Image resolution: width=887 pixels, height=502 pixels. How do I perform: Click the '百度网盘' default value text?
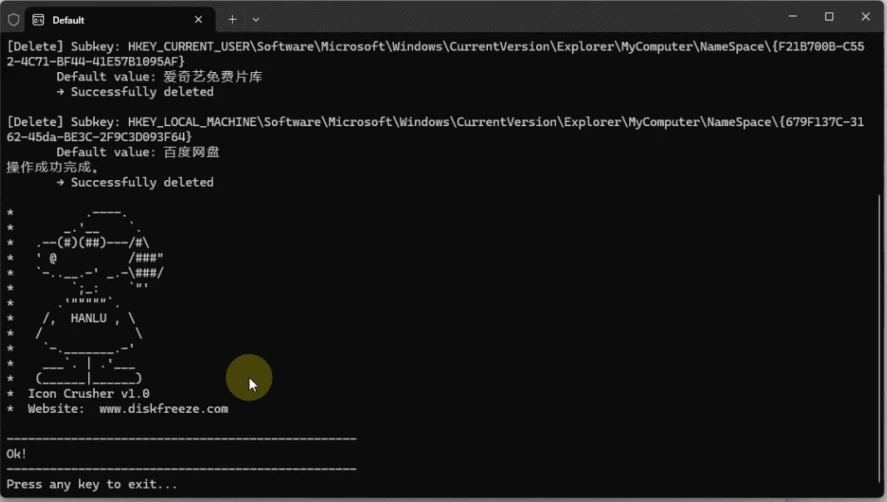click(x=192, y=152)
